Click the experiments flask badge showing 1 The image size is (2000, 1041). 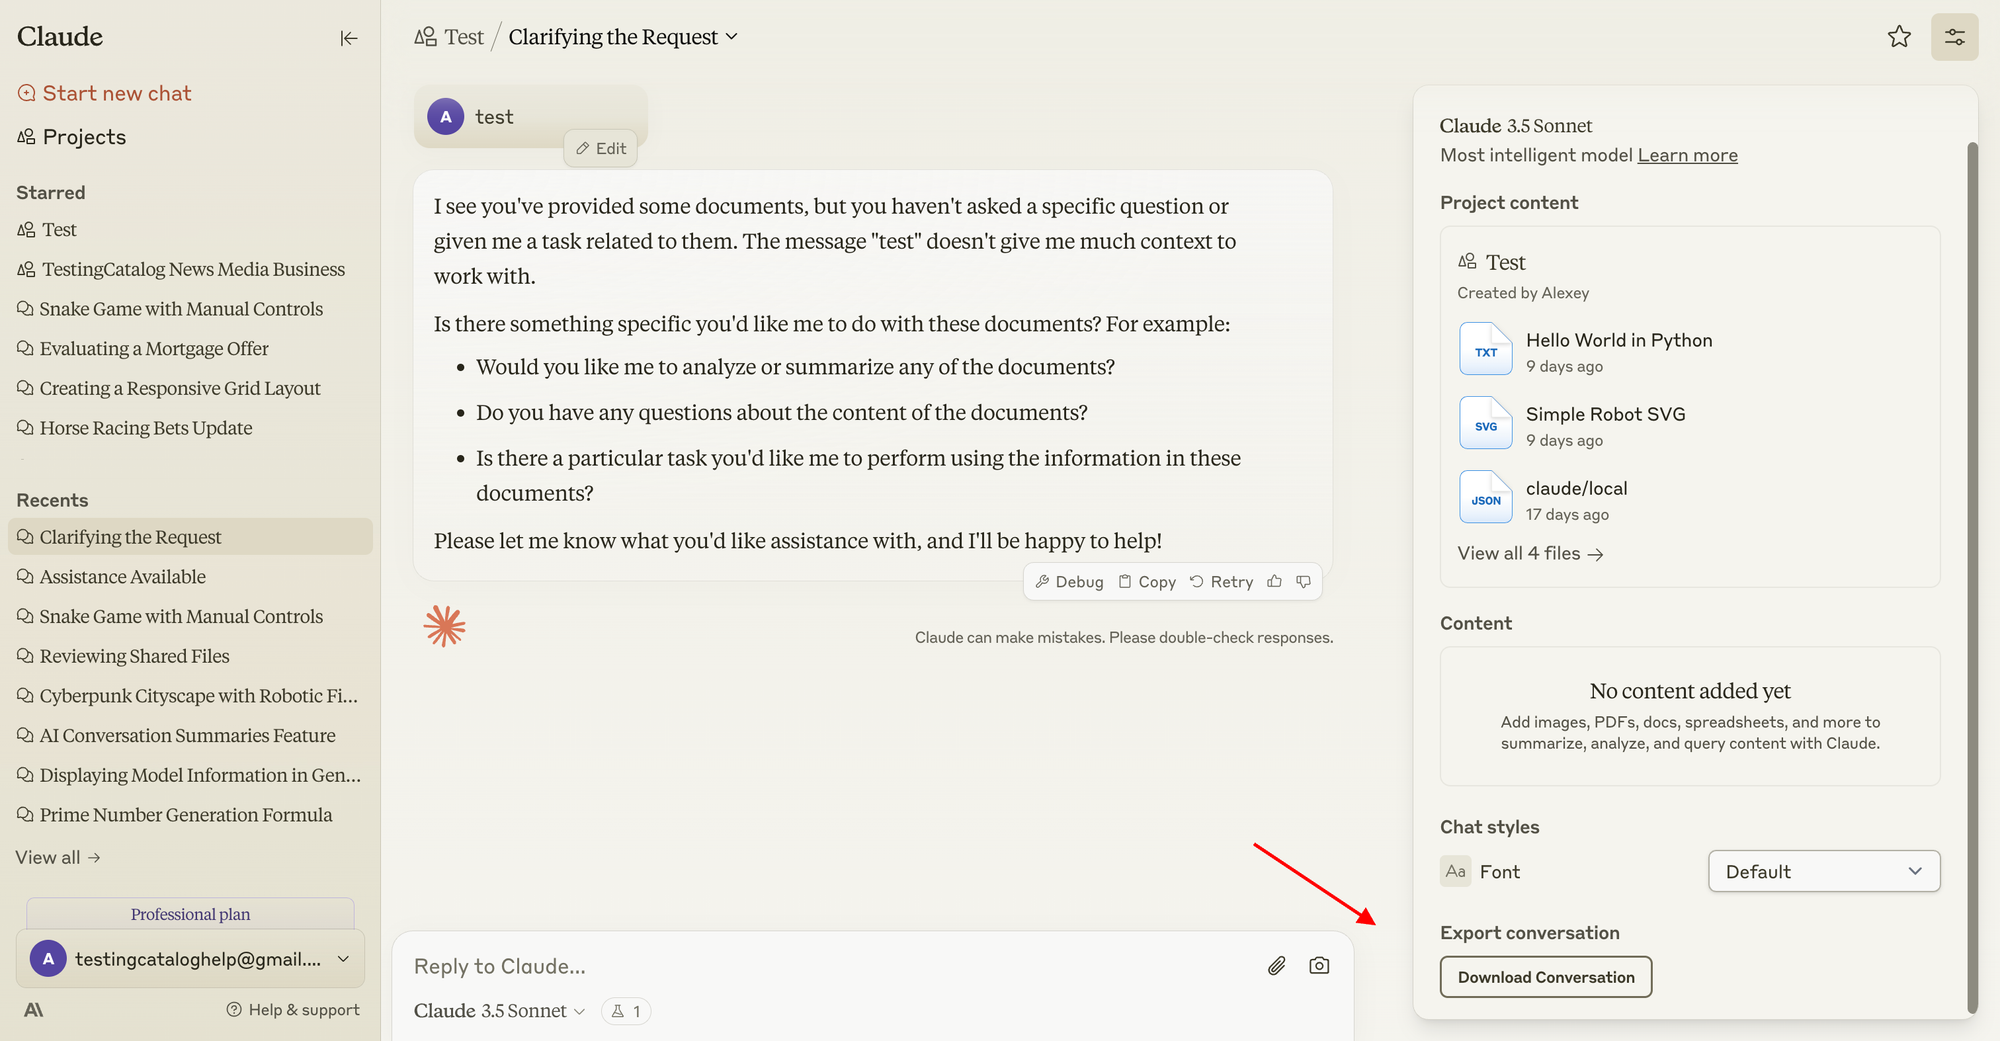click(x=626, y=1011)
